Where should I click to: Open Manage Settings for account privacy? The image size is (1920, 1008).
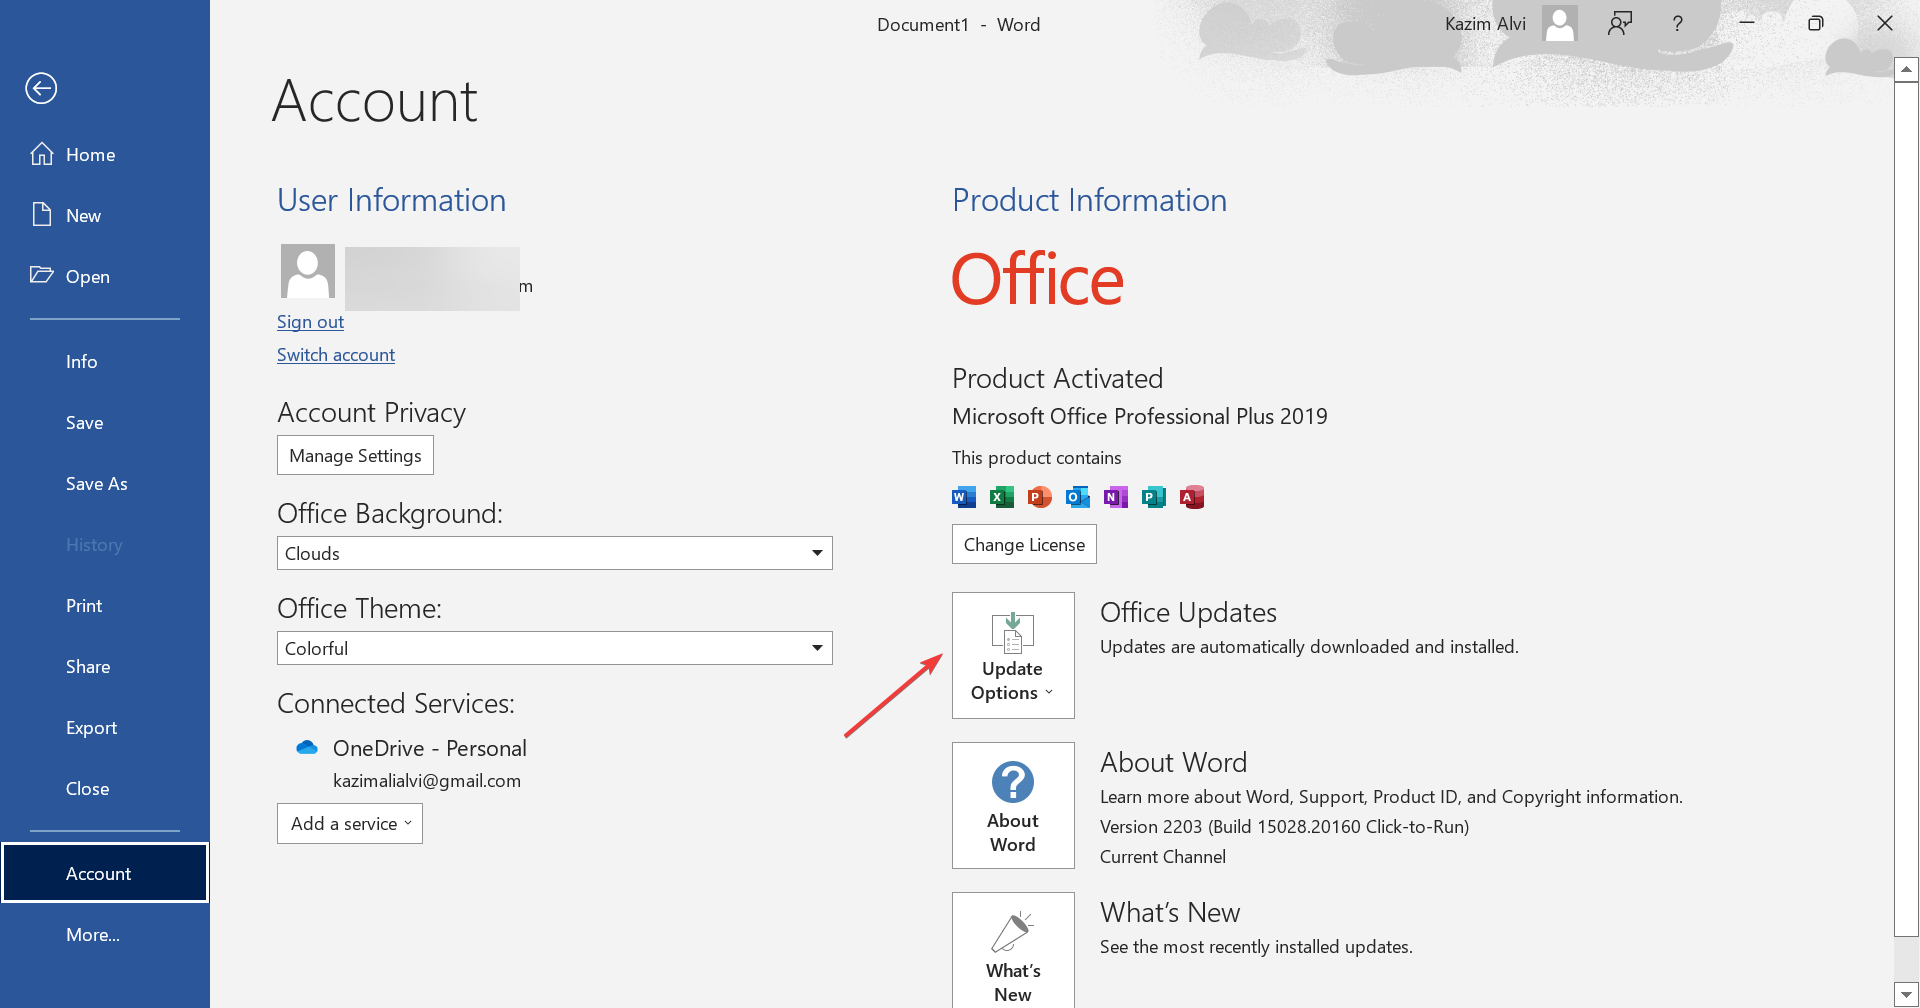(355, 455)
